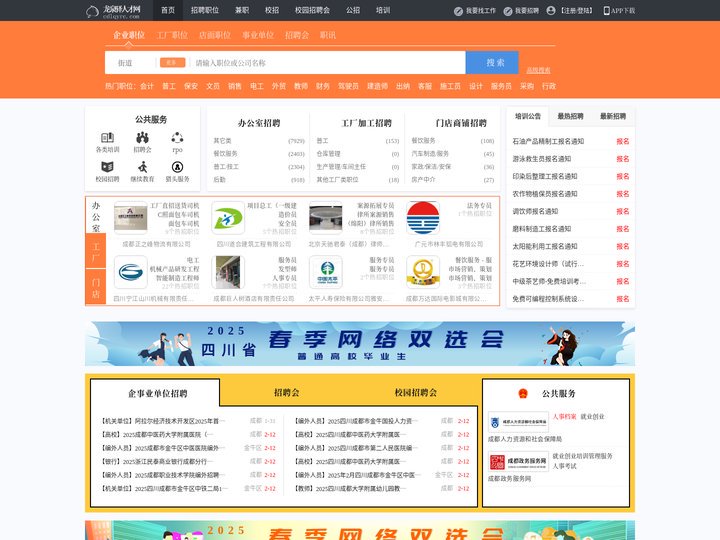The width and height of the screenshot is (720, 540).
Task: Switch to 校园招聘会 tab in yellow panel
Action: [416, 393]
